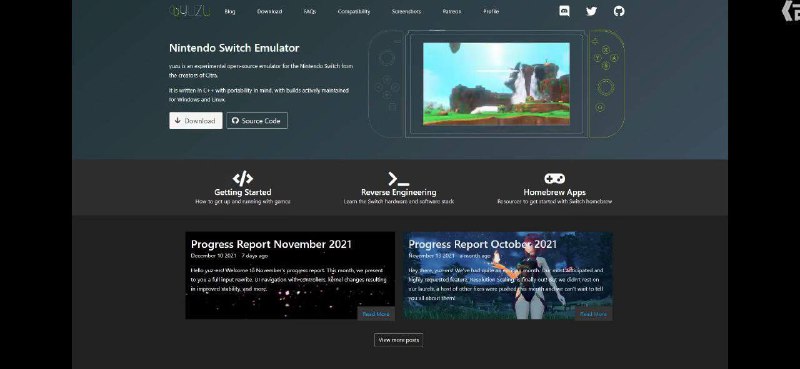The width and height of the screenshot is (800, 369).
Task: Click the 'Resources to get started with Switch homebrew' text
Action: tap(555, 202)
